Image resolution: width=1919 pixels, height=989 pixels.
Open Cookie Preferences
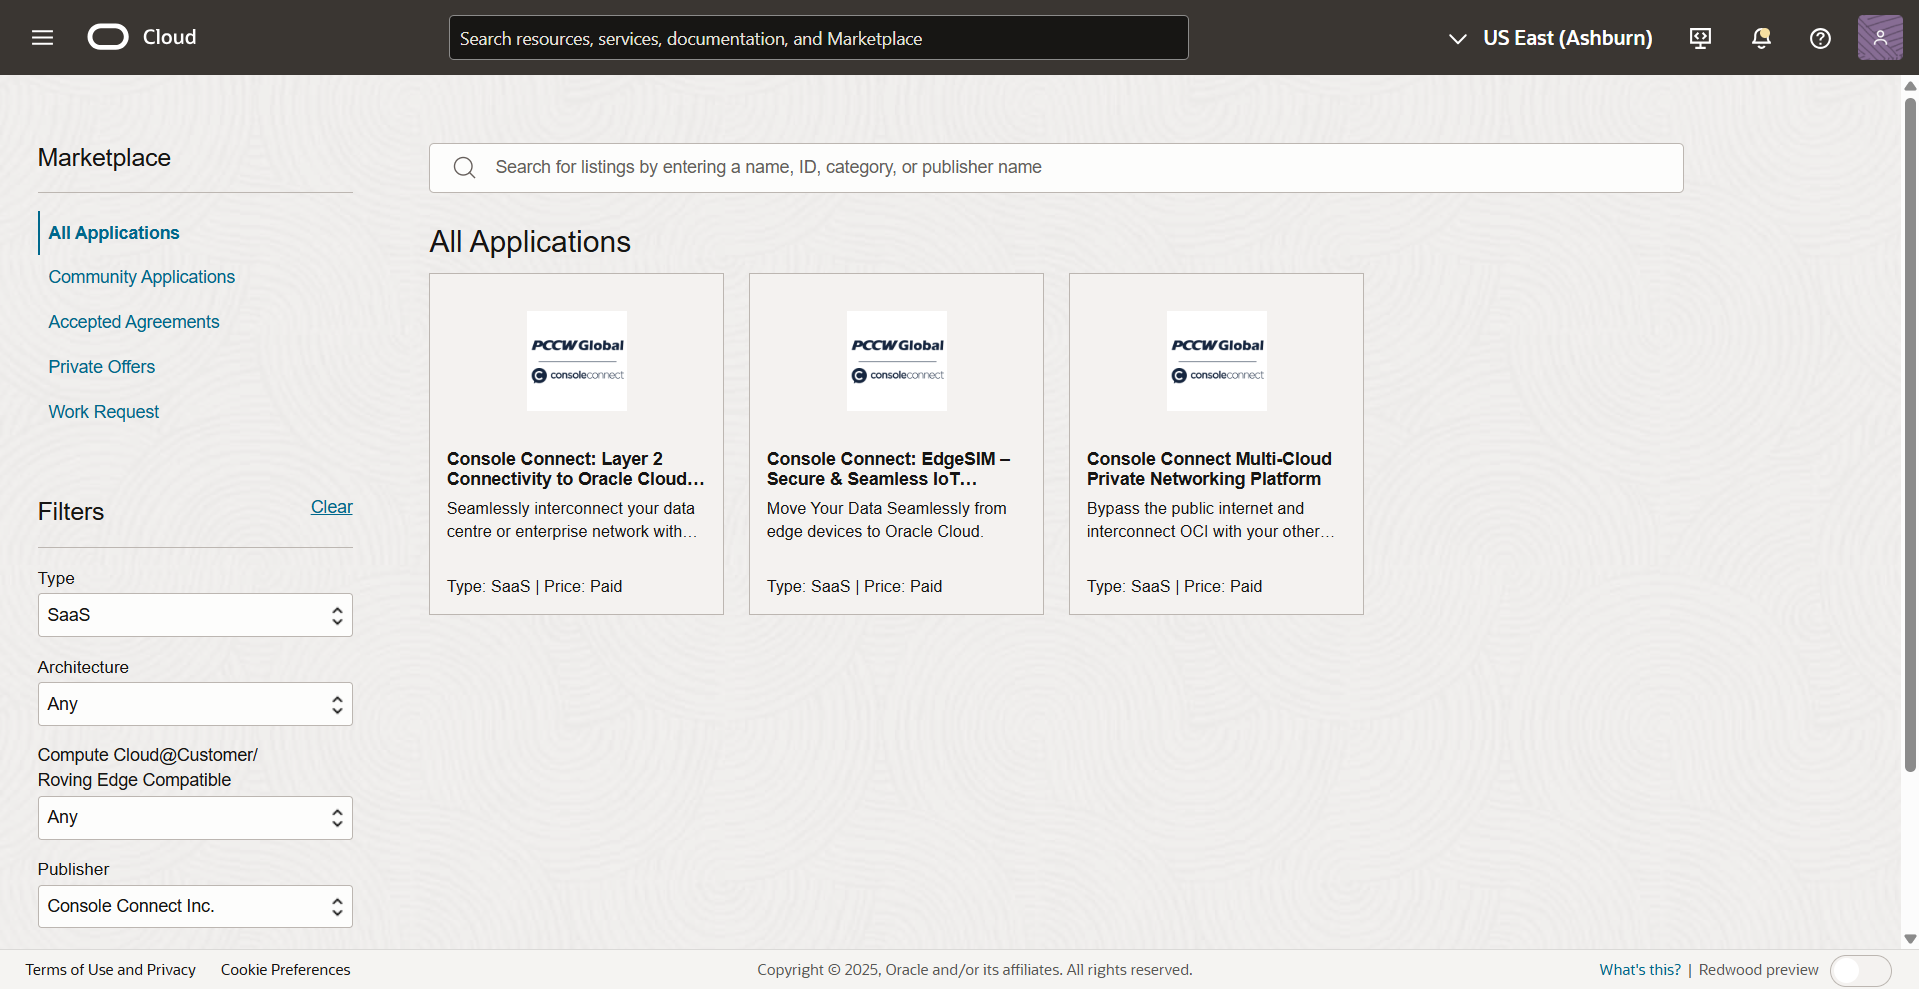[x=286, y=970]
